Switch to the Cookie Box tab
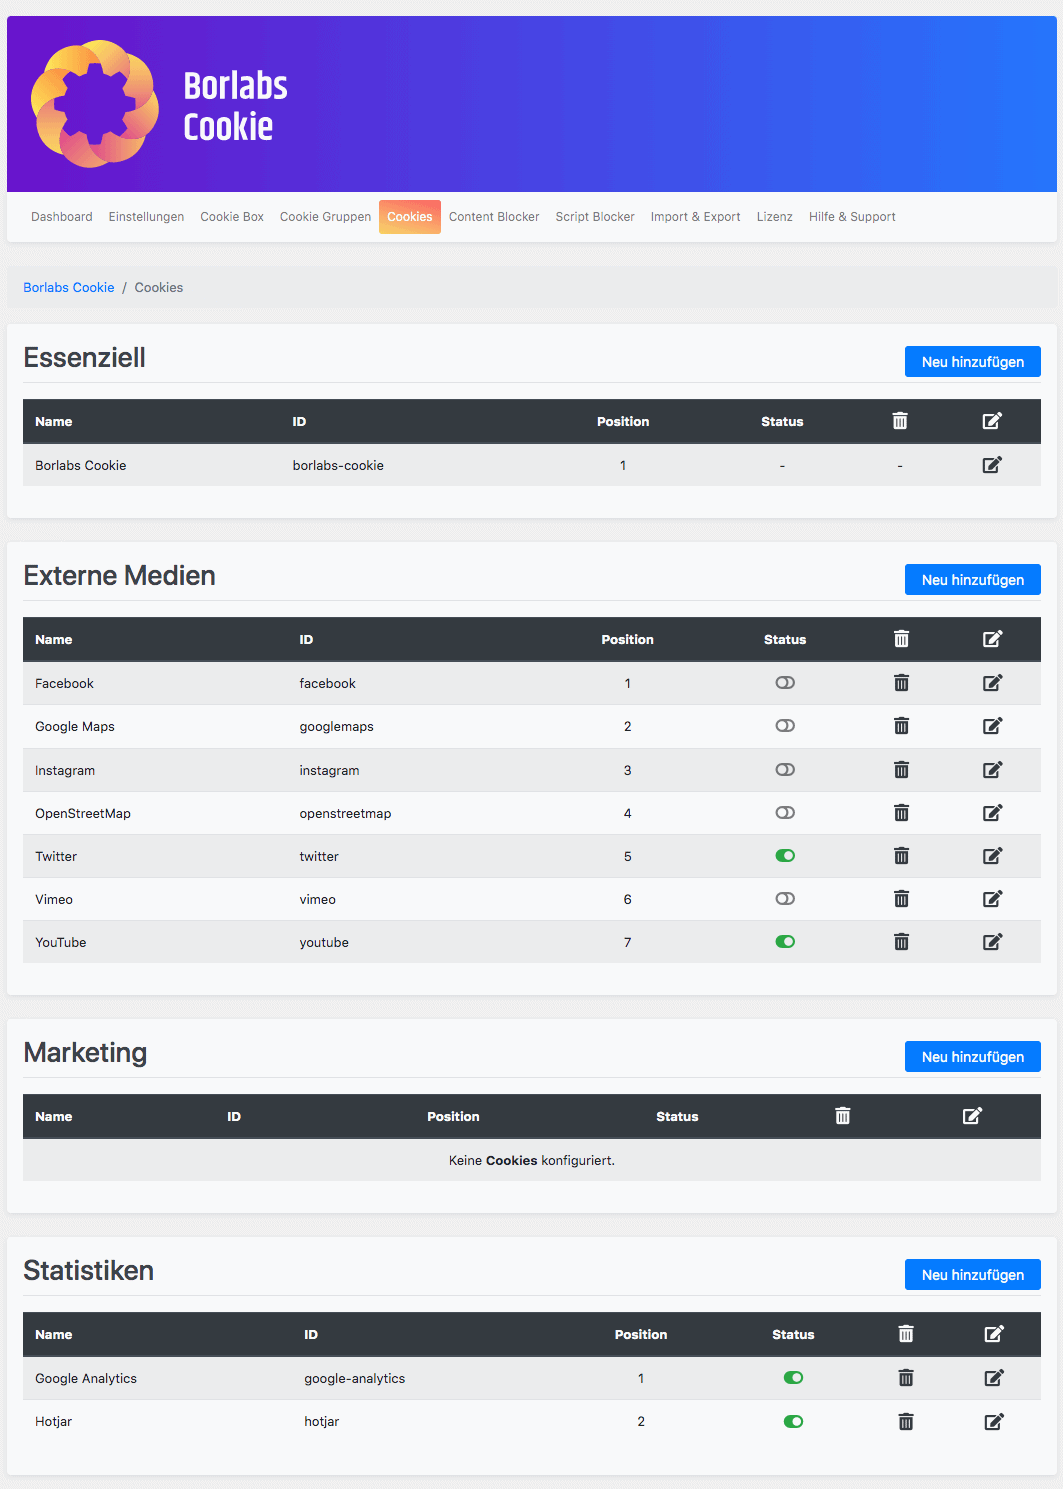Viewport: 1063px width, 1489px height. tap(232, 217)
